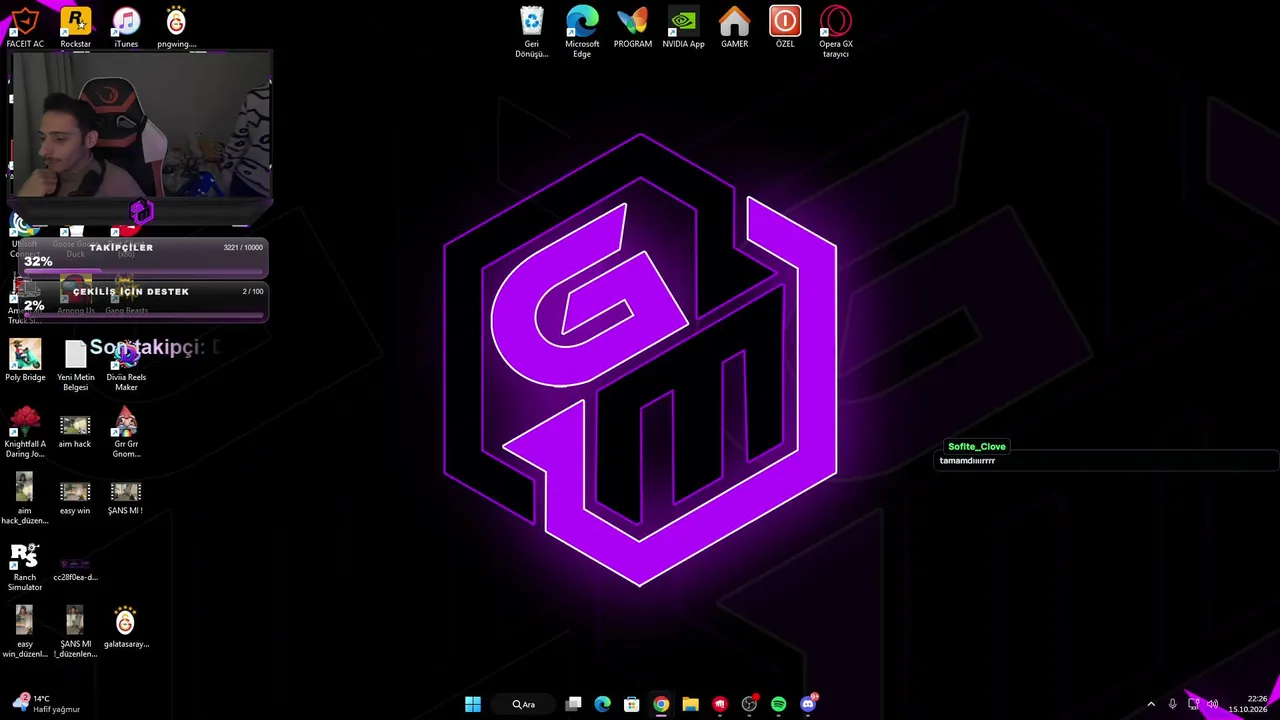Select the Ranch Simulator shortcut
This screenshot has height=720, width=1280.
coord(25,567)
